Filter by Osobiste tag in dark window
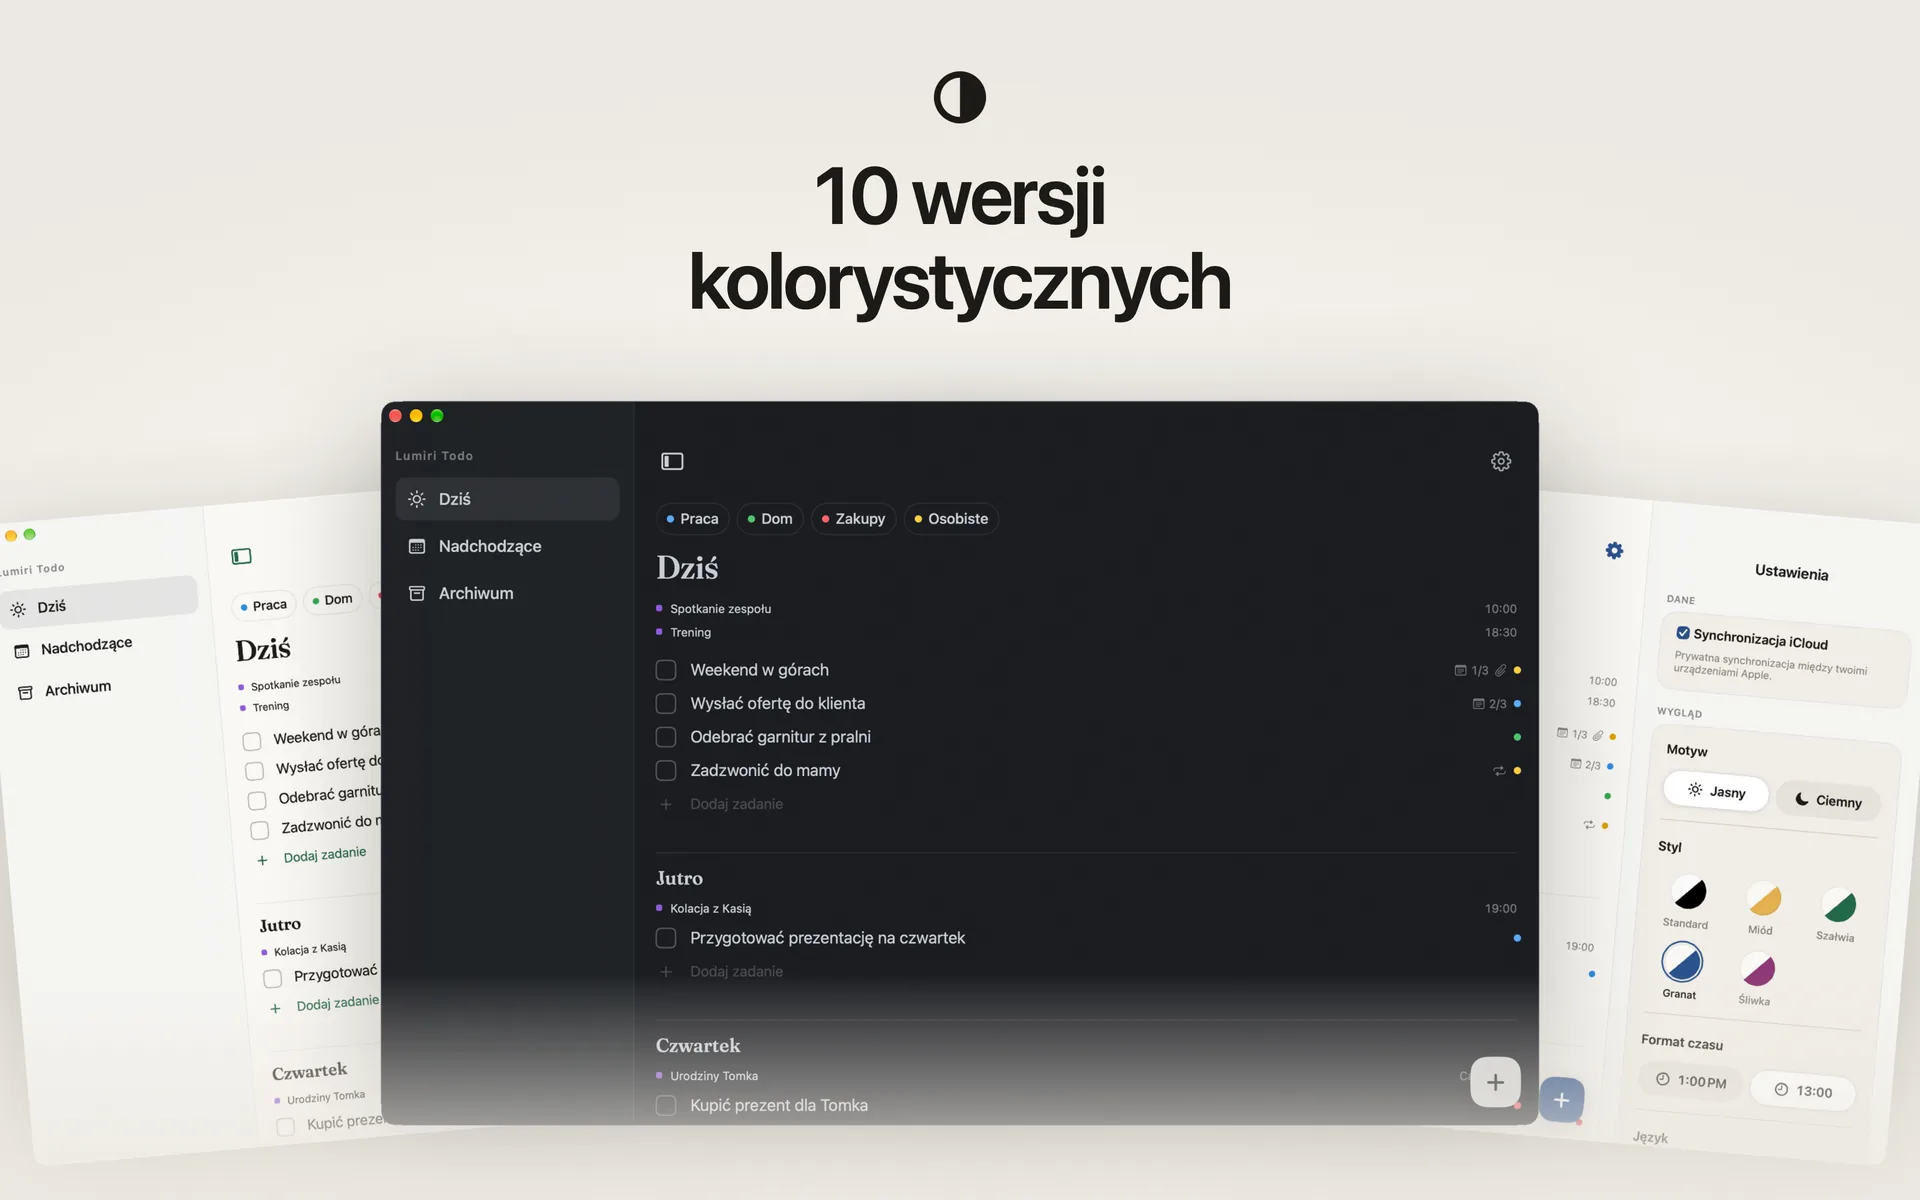 (951, 519)
